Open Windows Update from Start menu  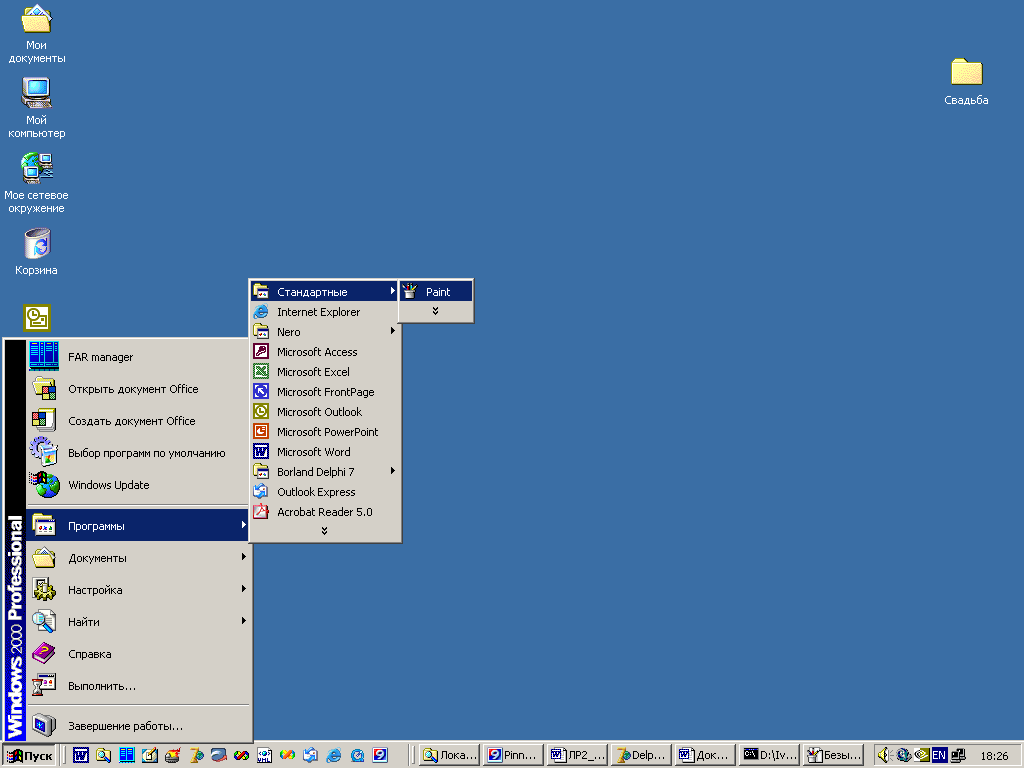138,485
